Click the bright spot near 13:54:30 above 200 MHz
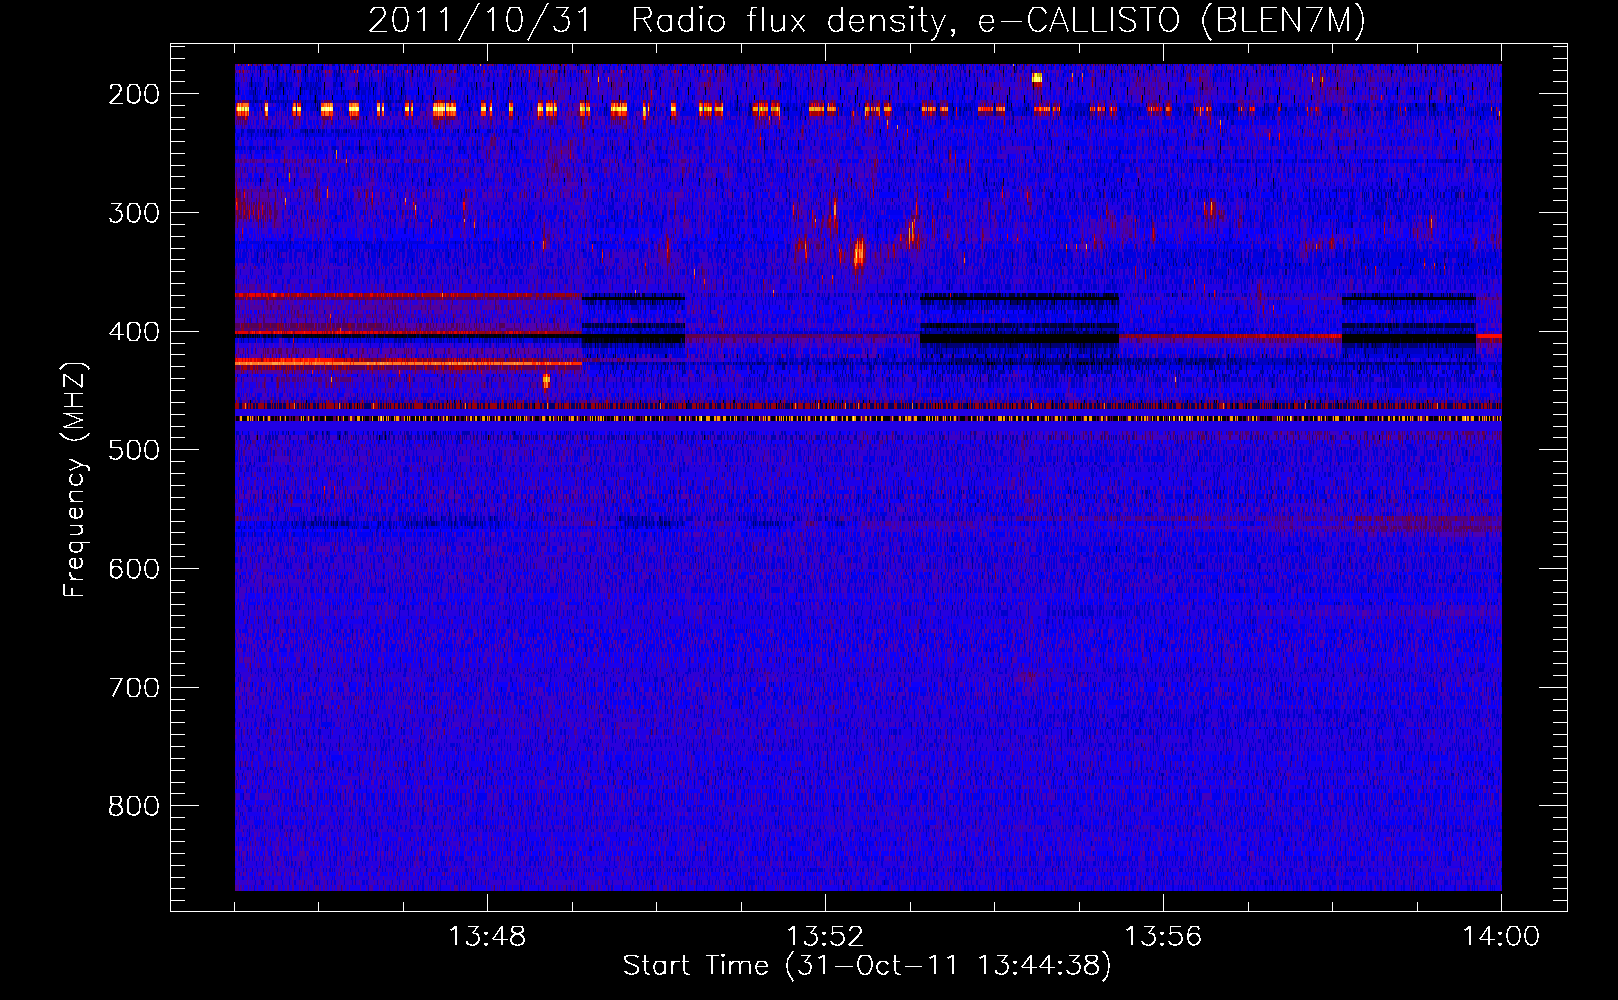The height and width of the screenshot is (1000, 1618). [1037, 77]
